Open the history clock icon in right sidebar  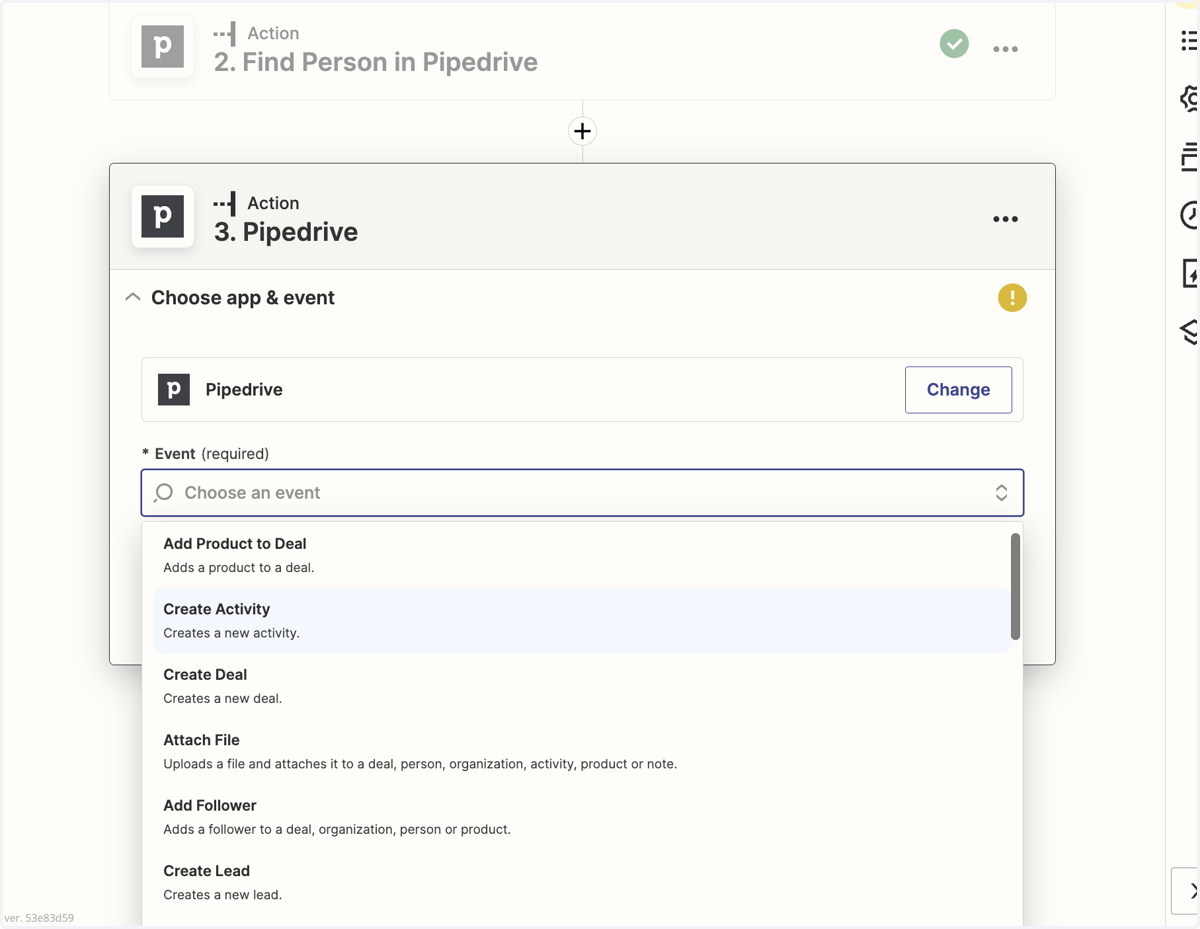click(1189, 215)
